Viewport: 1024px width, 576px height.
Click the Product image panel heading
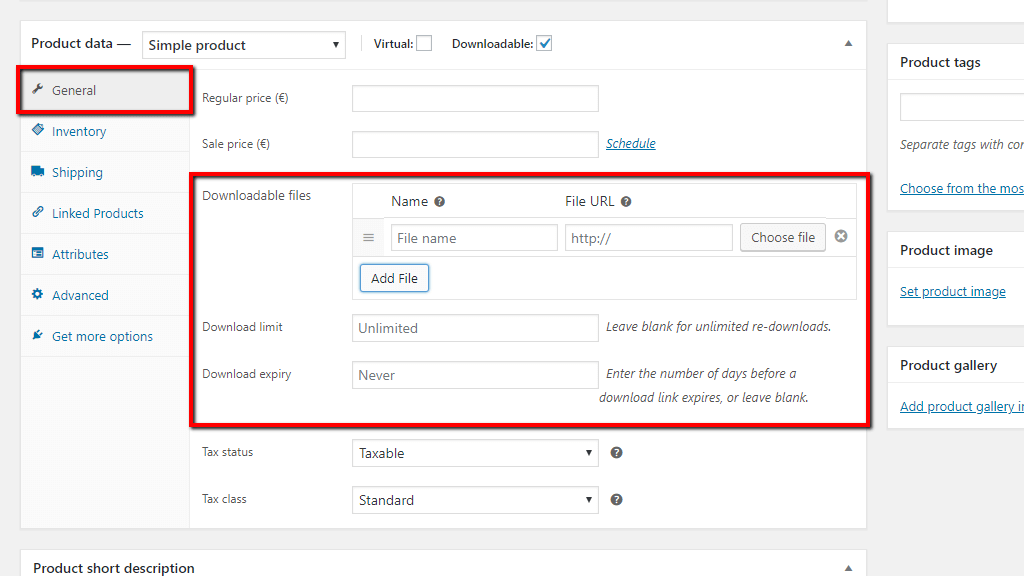[946, 251]
